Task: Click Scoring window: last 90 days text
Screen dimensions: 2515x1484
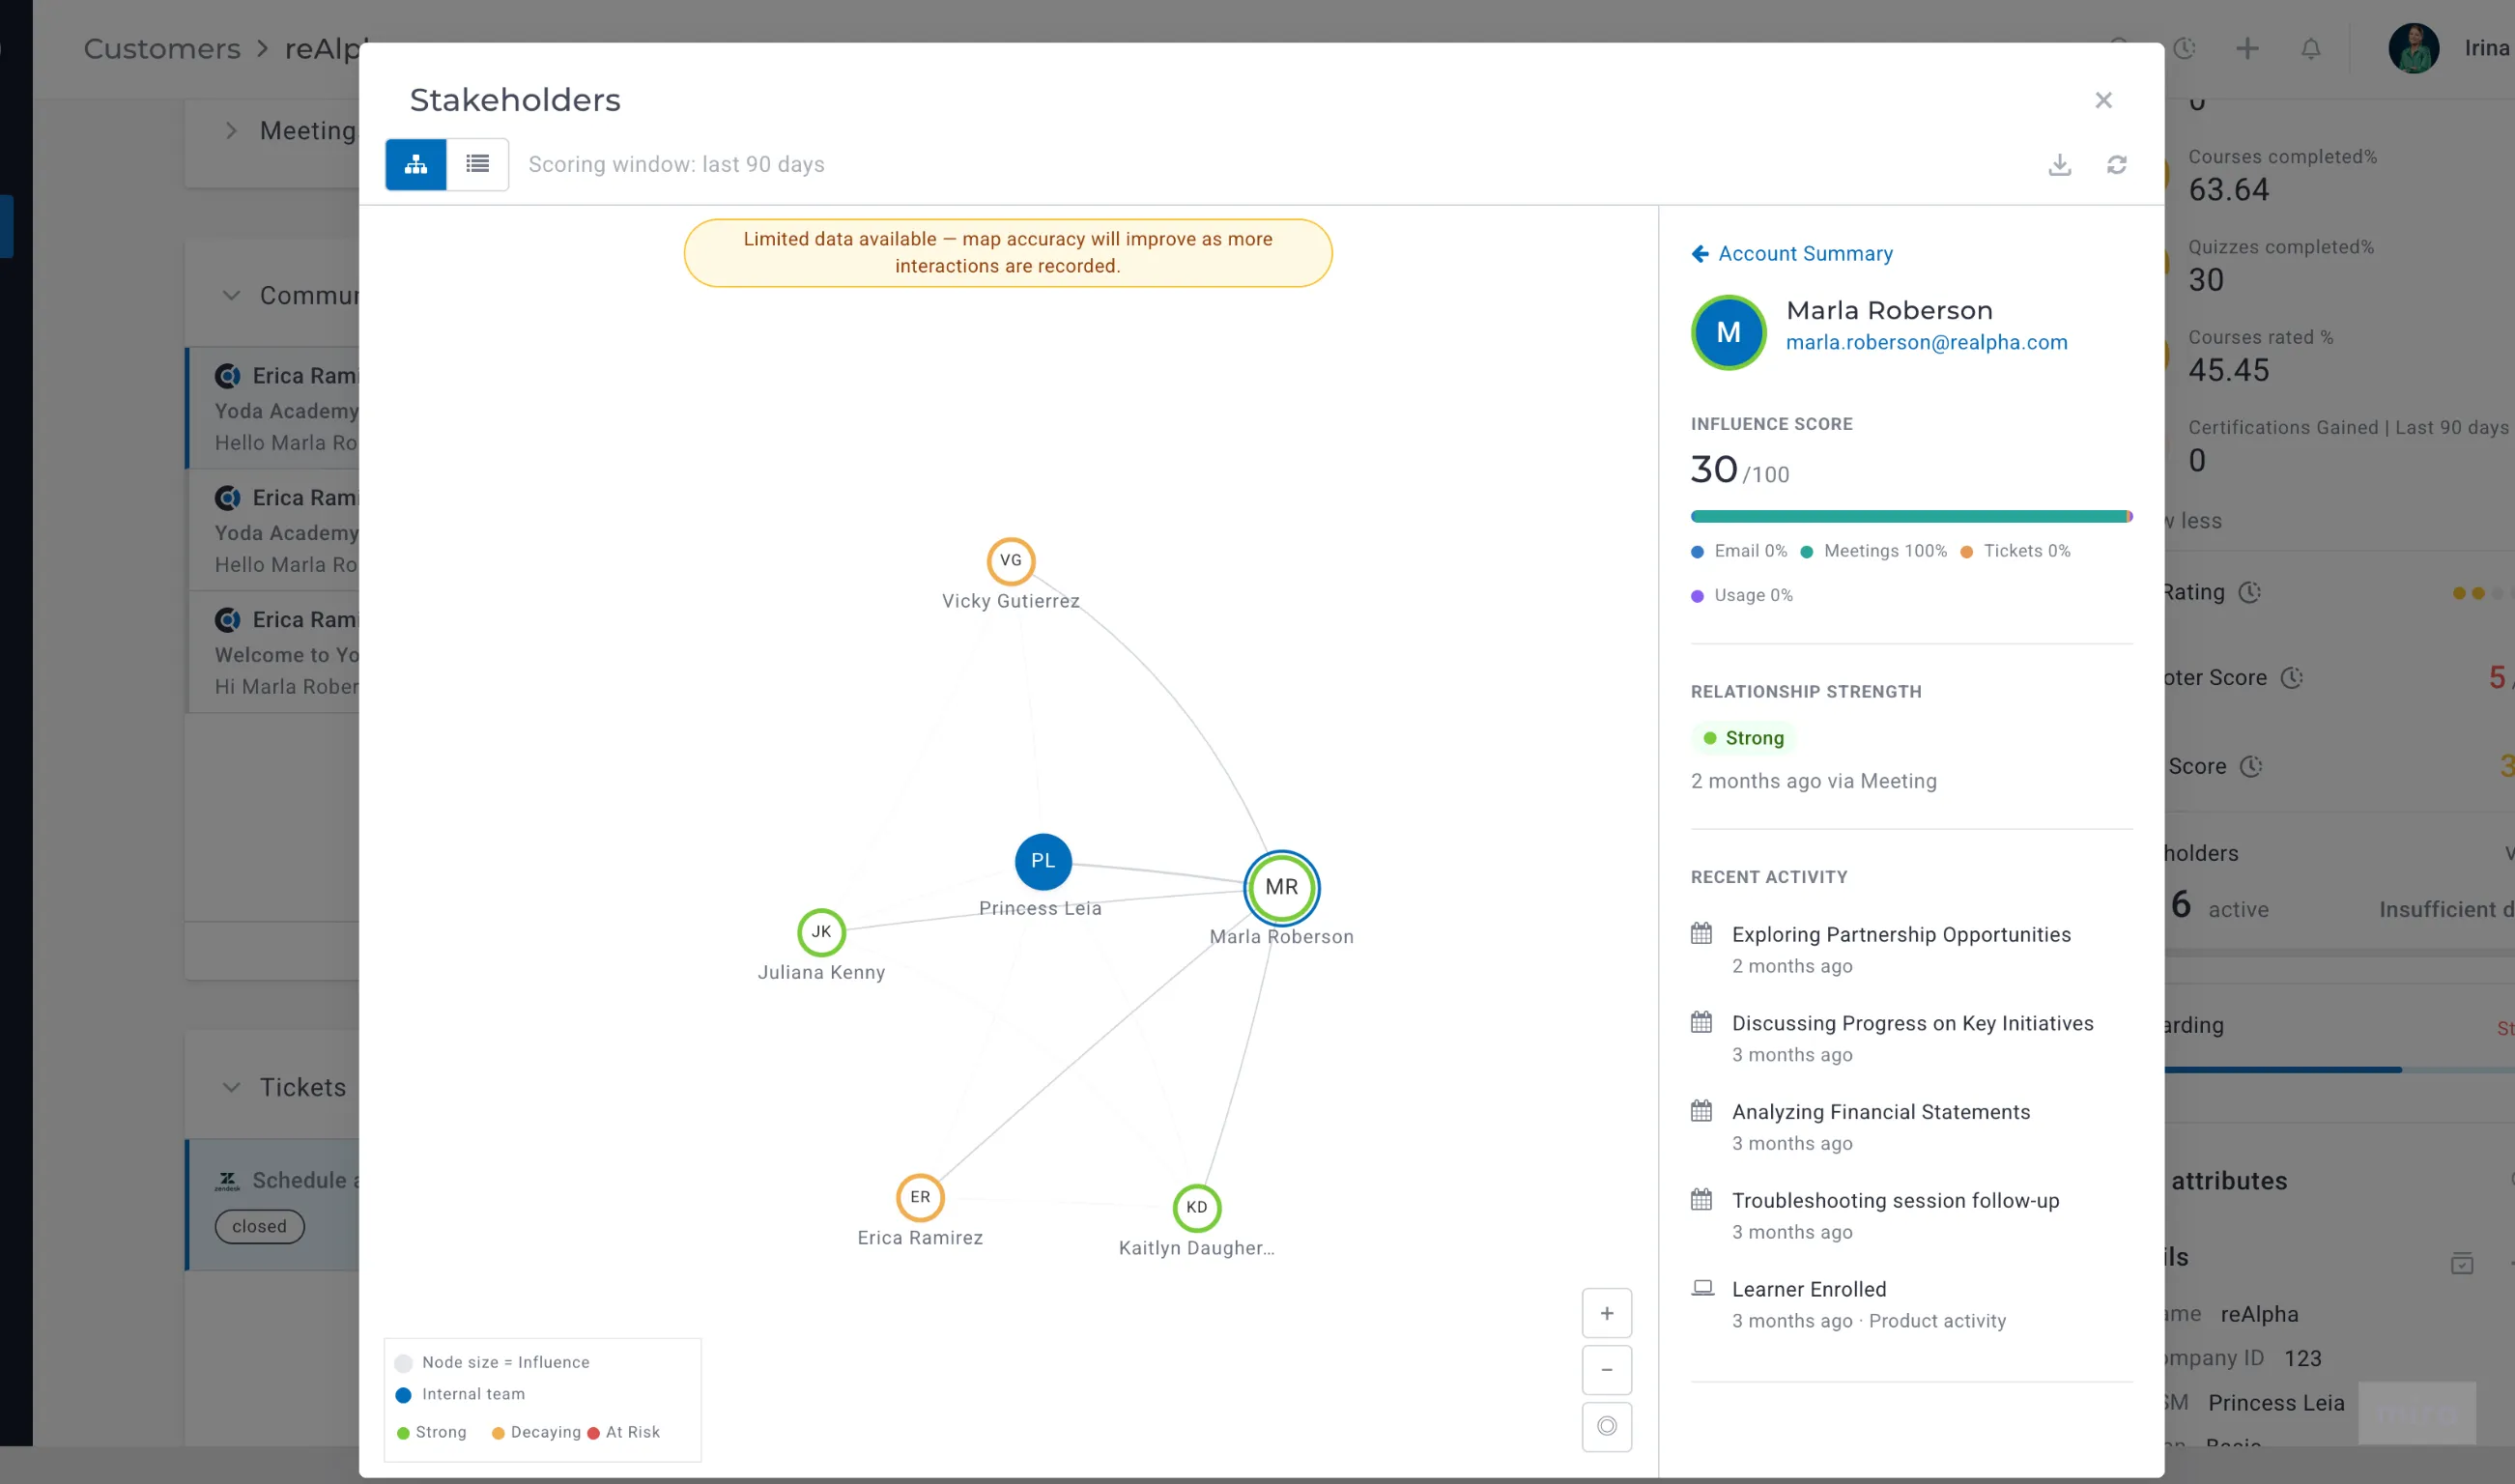Action: [x=676, y=164]
